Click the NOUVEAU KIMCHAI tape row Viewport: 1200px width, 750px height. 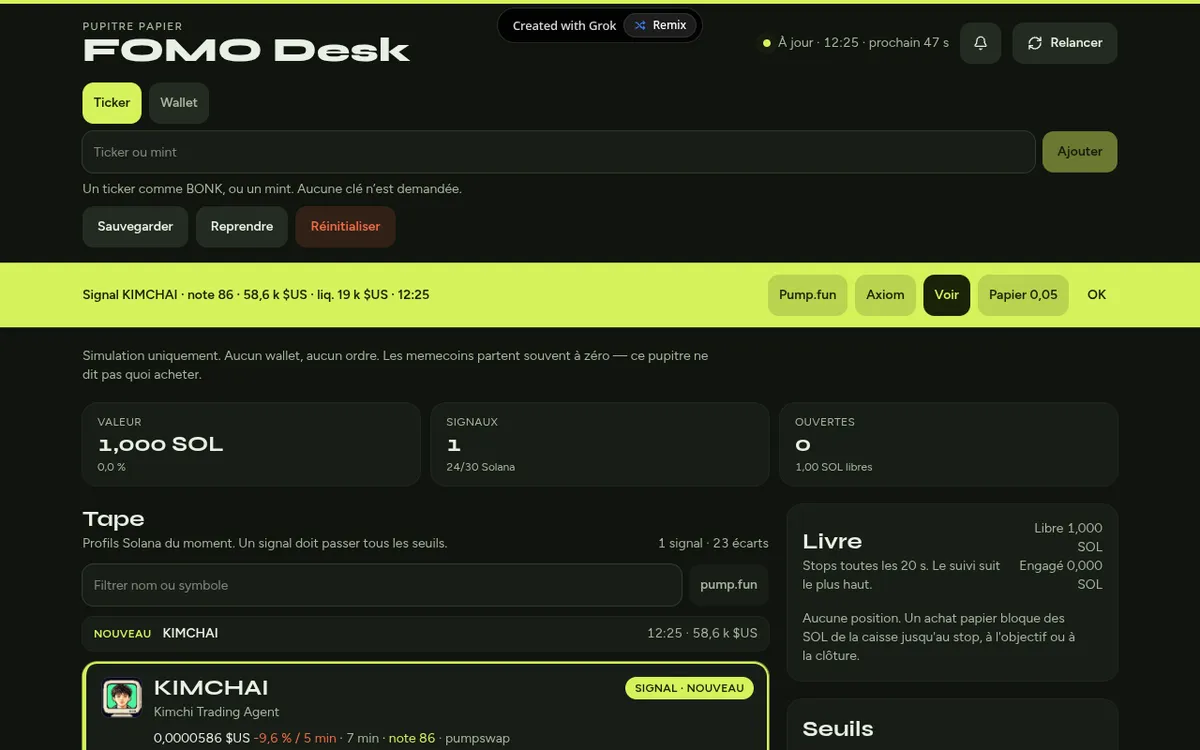click(426, 633)
